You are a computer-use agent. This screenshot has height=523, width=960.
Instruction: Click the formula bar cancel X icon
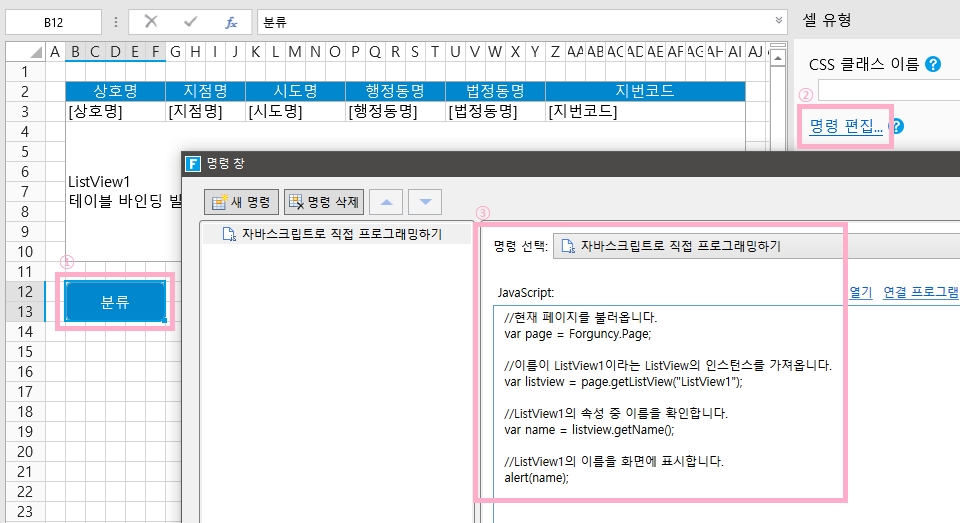151,21
